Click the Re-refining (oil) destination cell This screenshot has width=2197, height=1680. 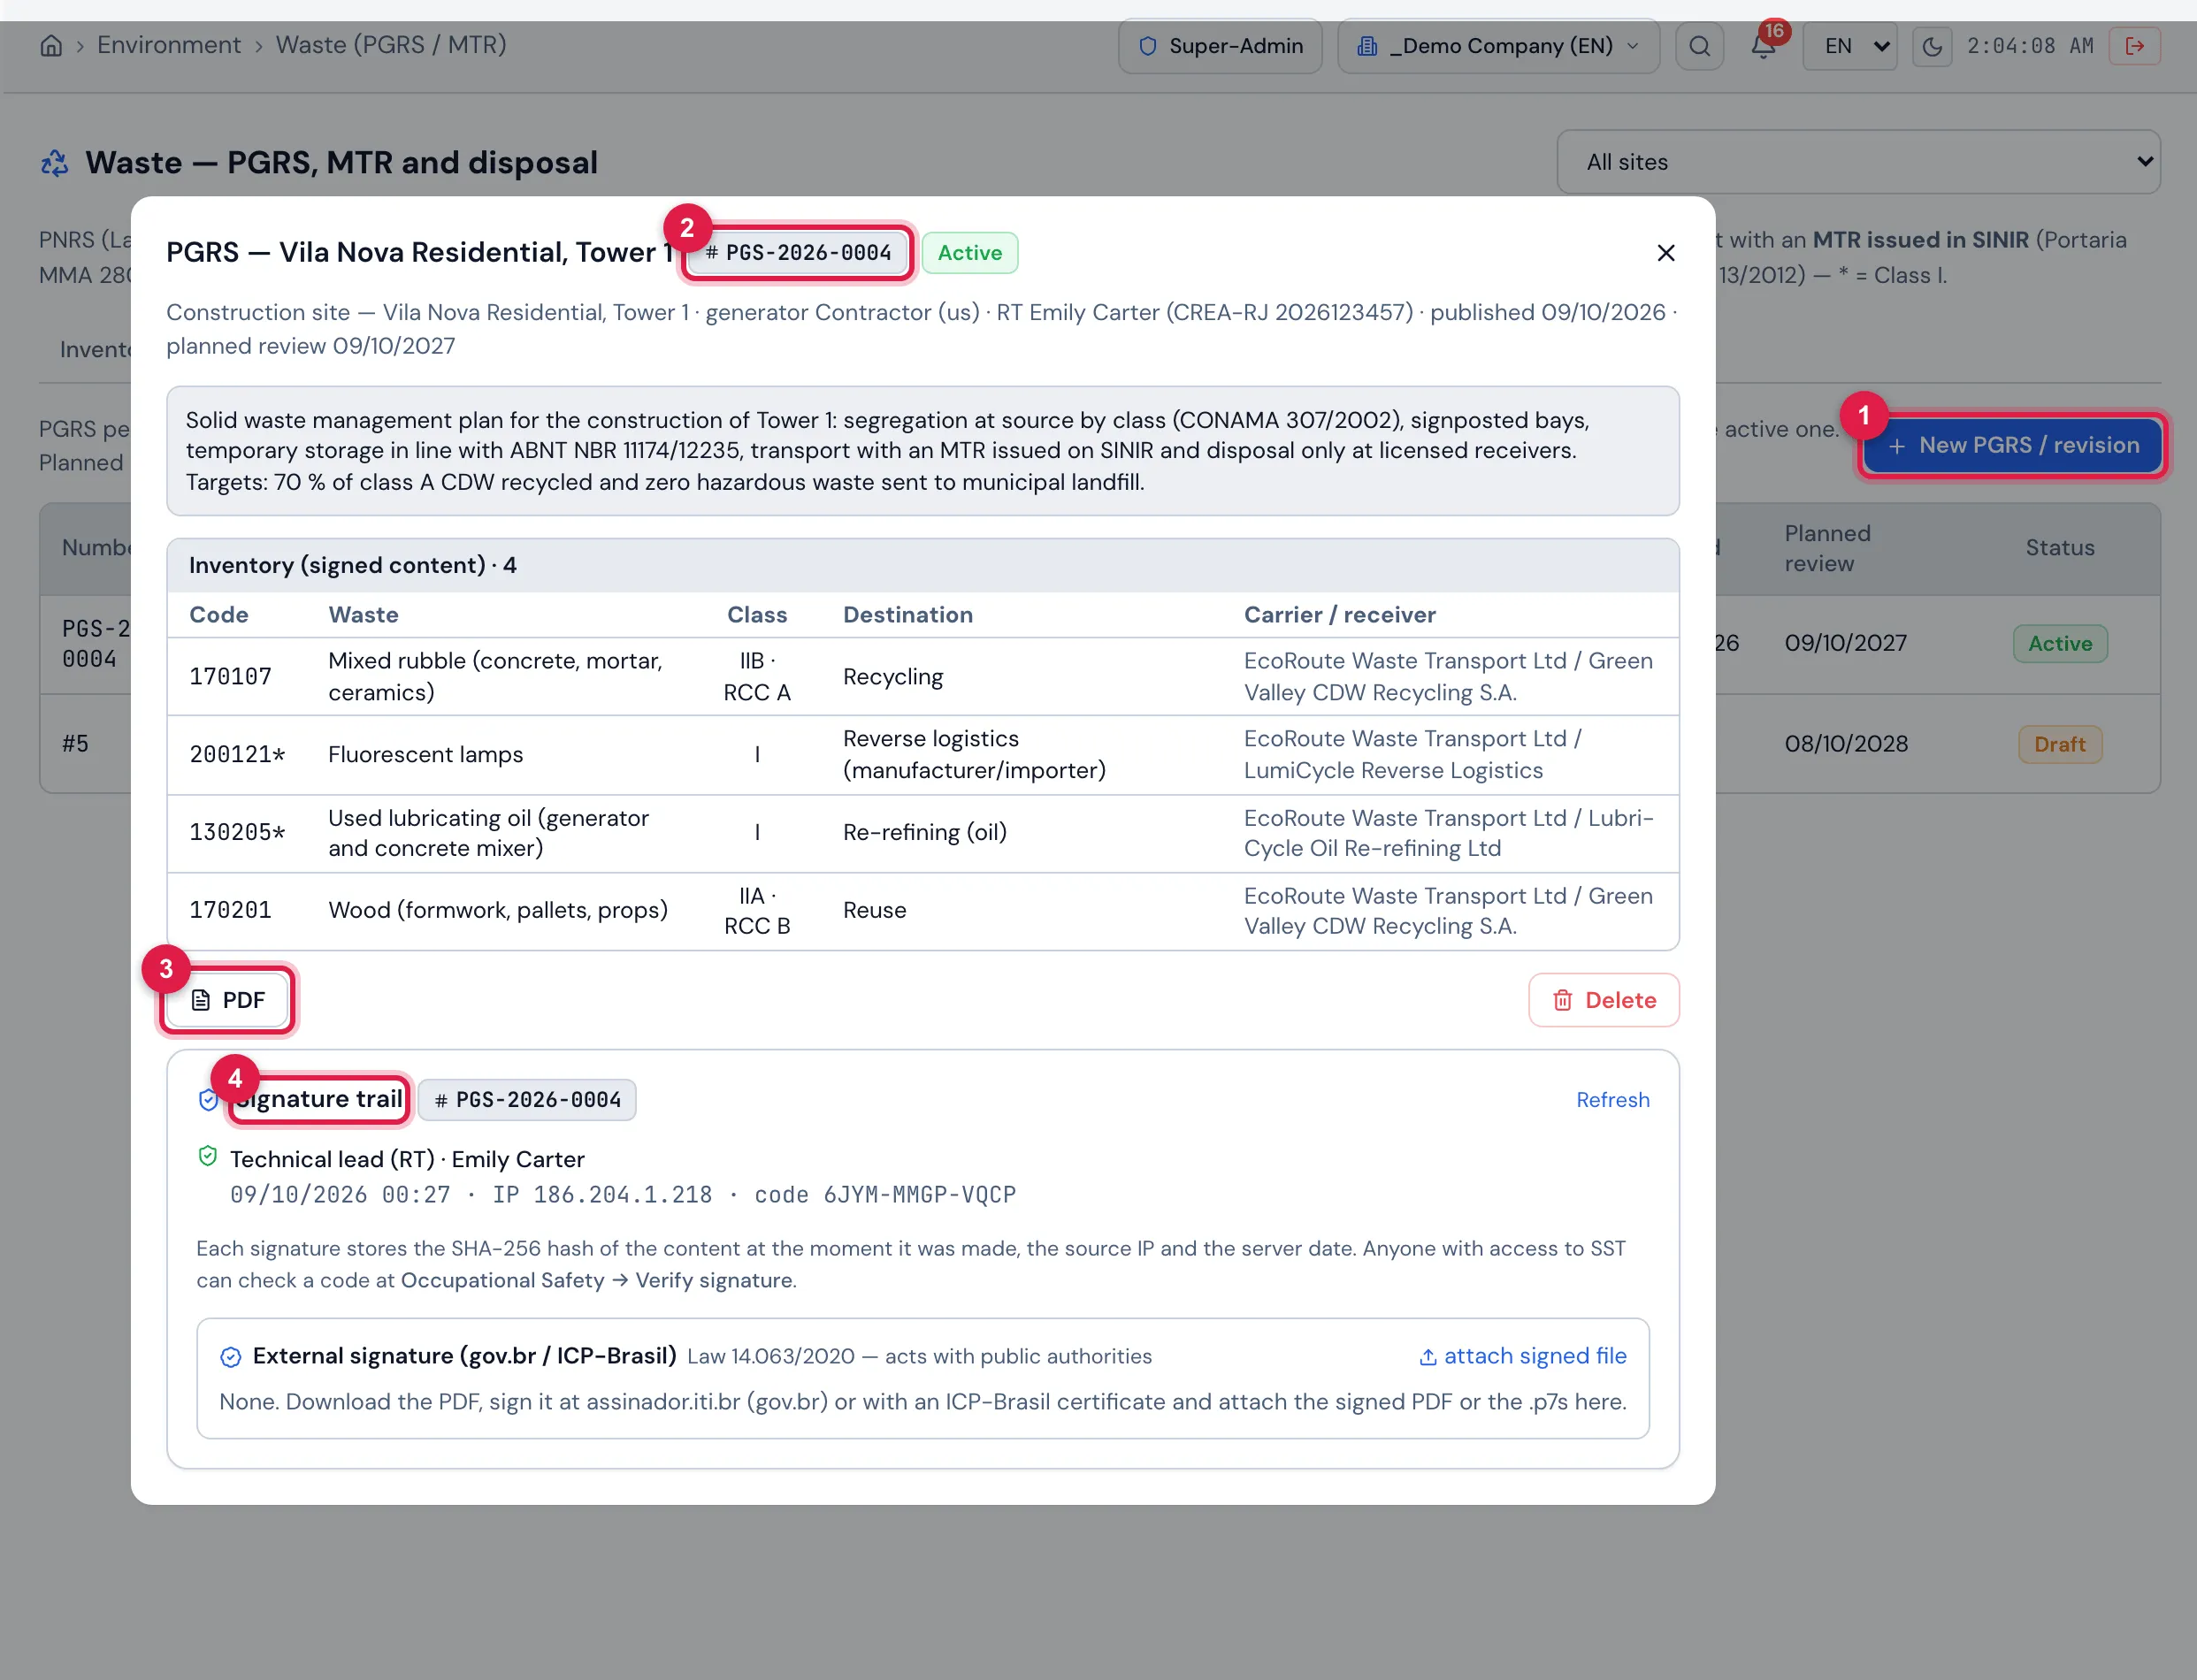click(x=924, y=833)
